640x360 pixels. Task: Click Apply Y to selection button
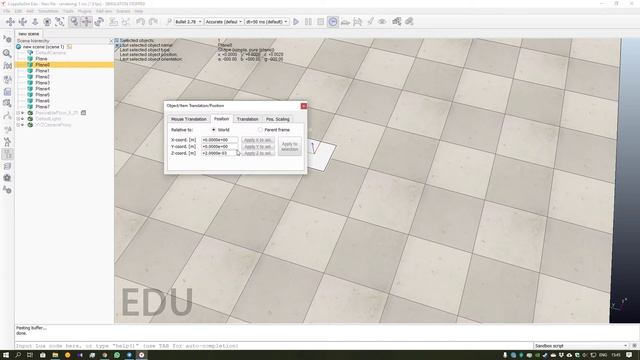258,147
